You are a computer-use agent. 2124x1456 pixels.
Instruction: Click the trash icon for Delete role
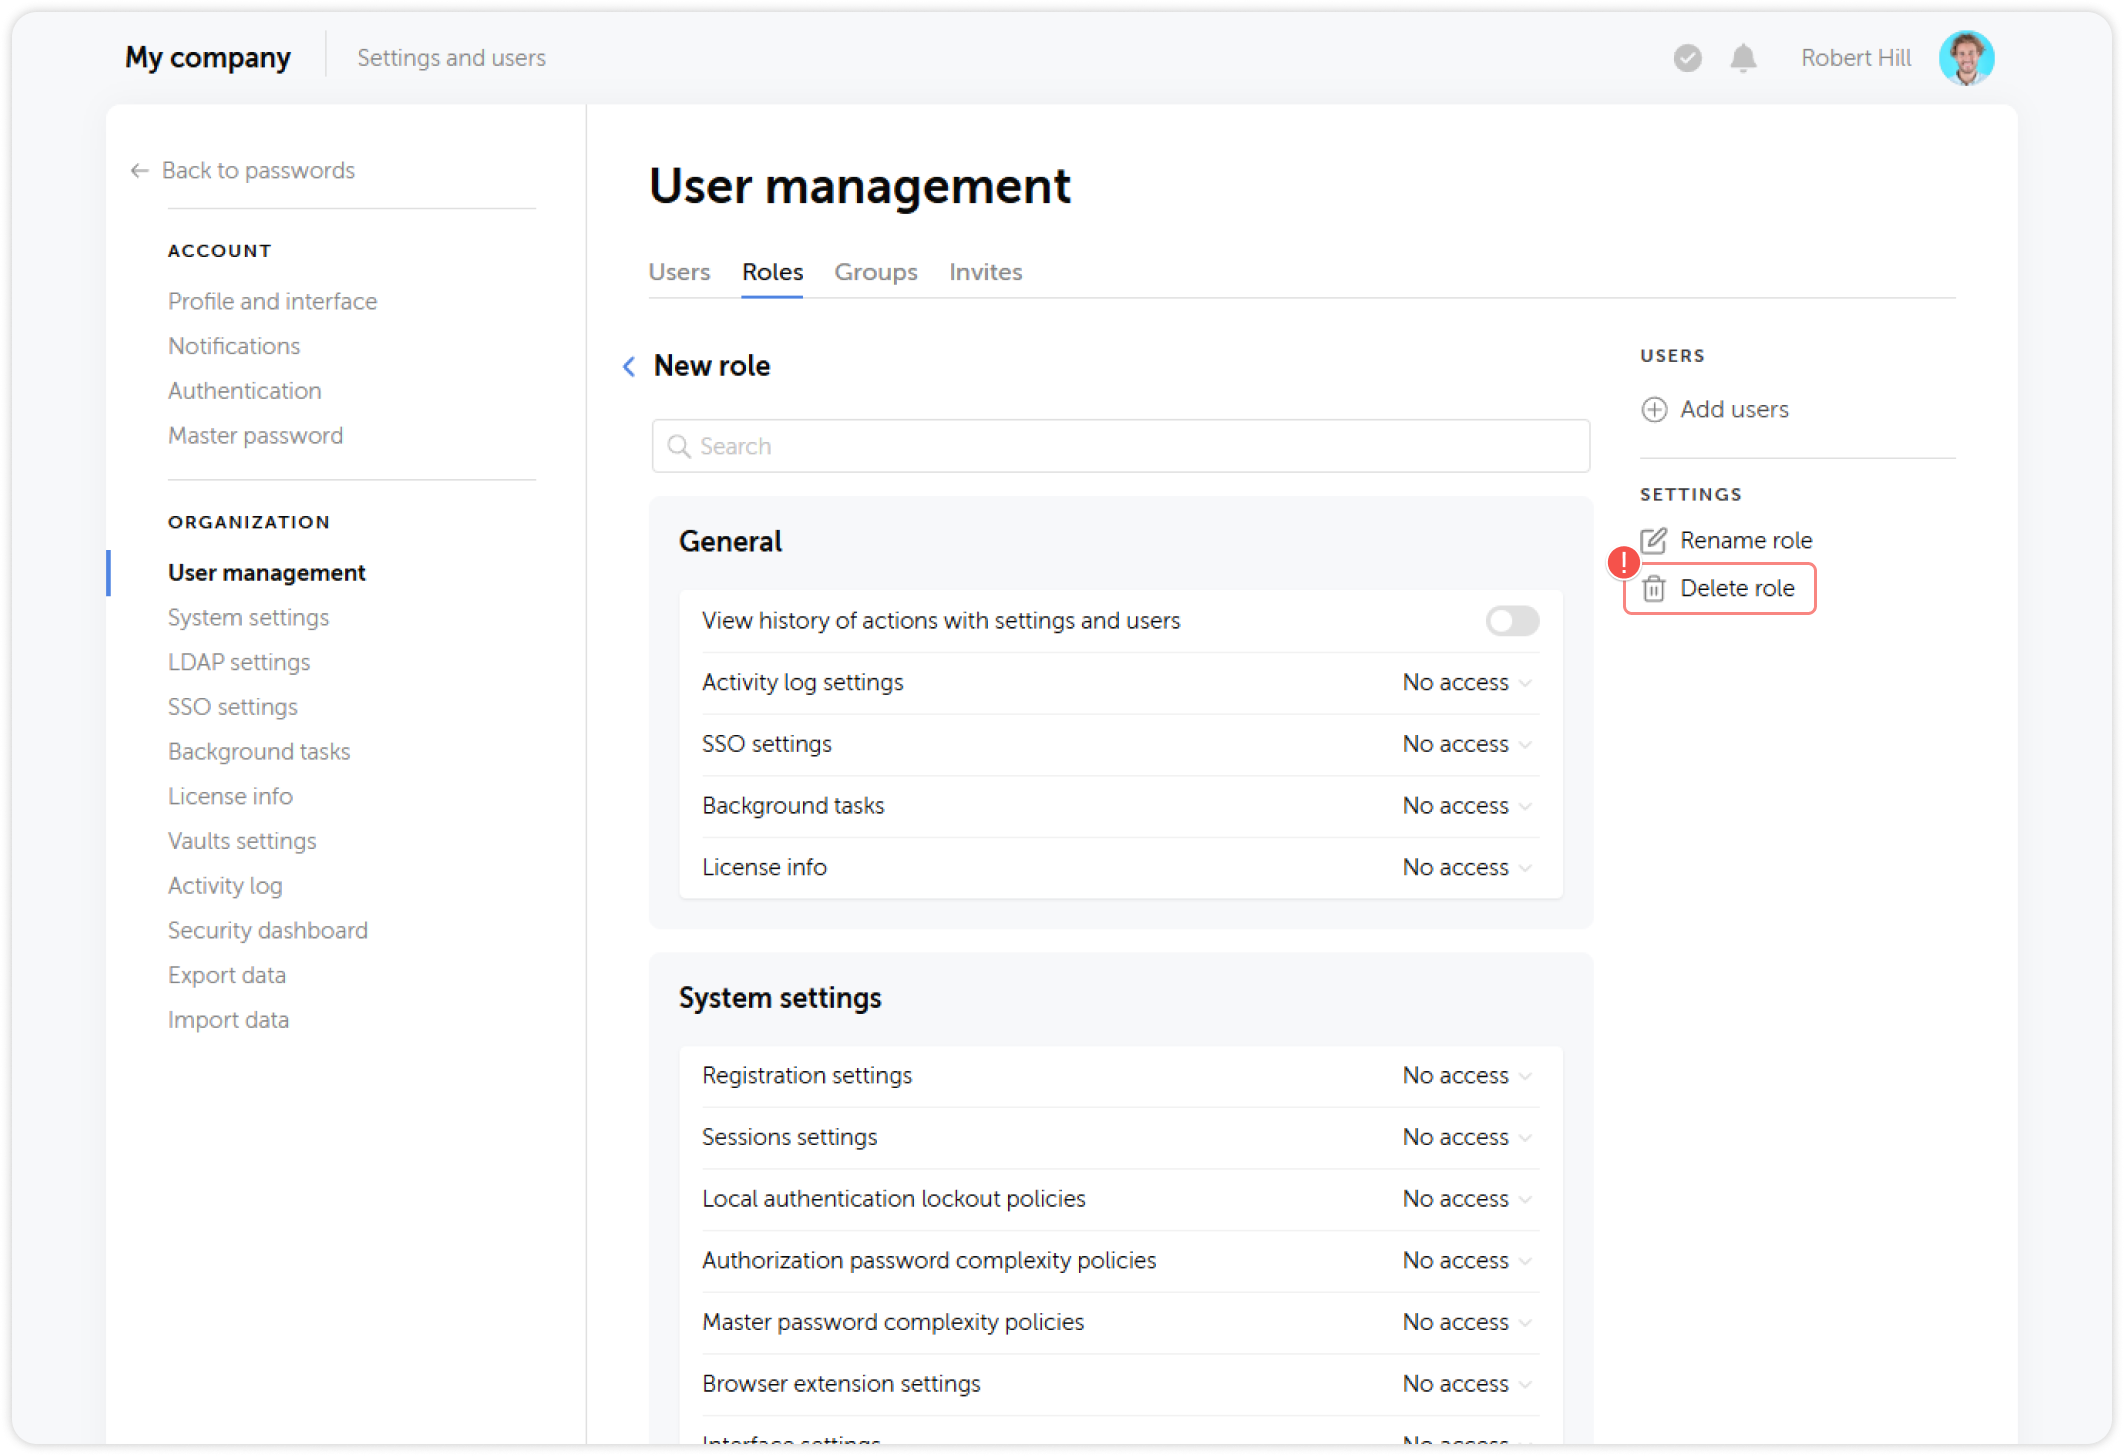pyautogui.click(x=1654, y=589)
